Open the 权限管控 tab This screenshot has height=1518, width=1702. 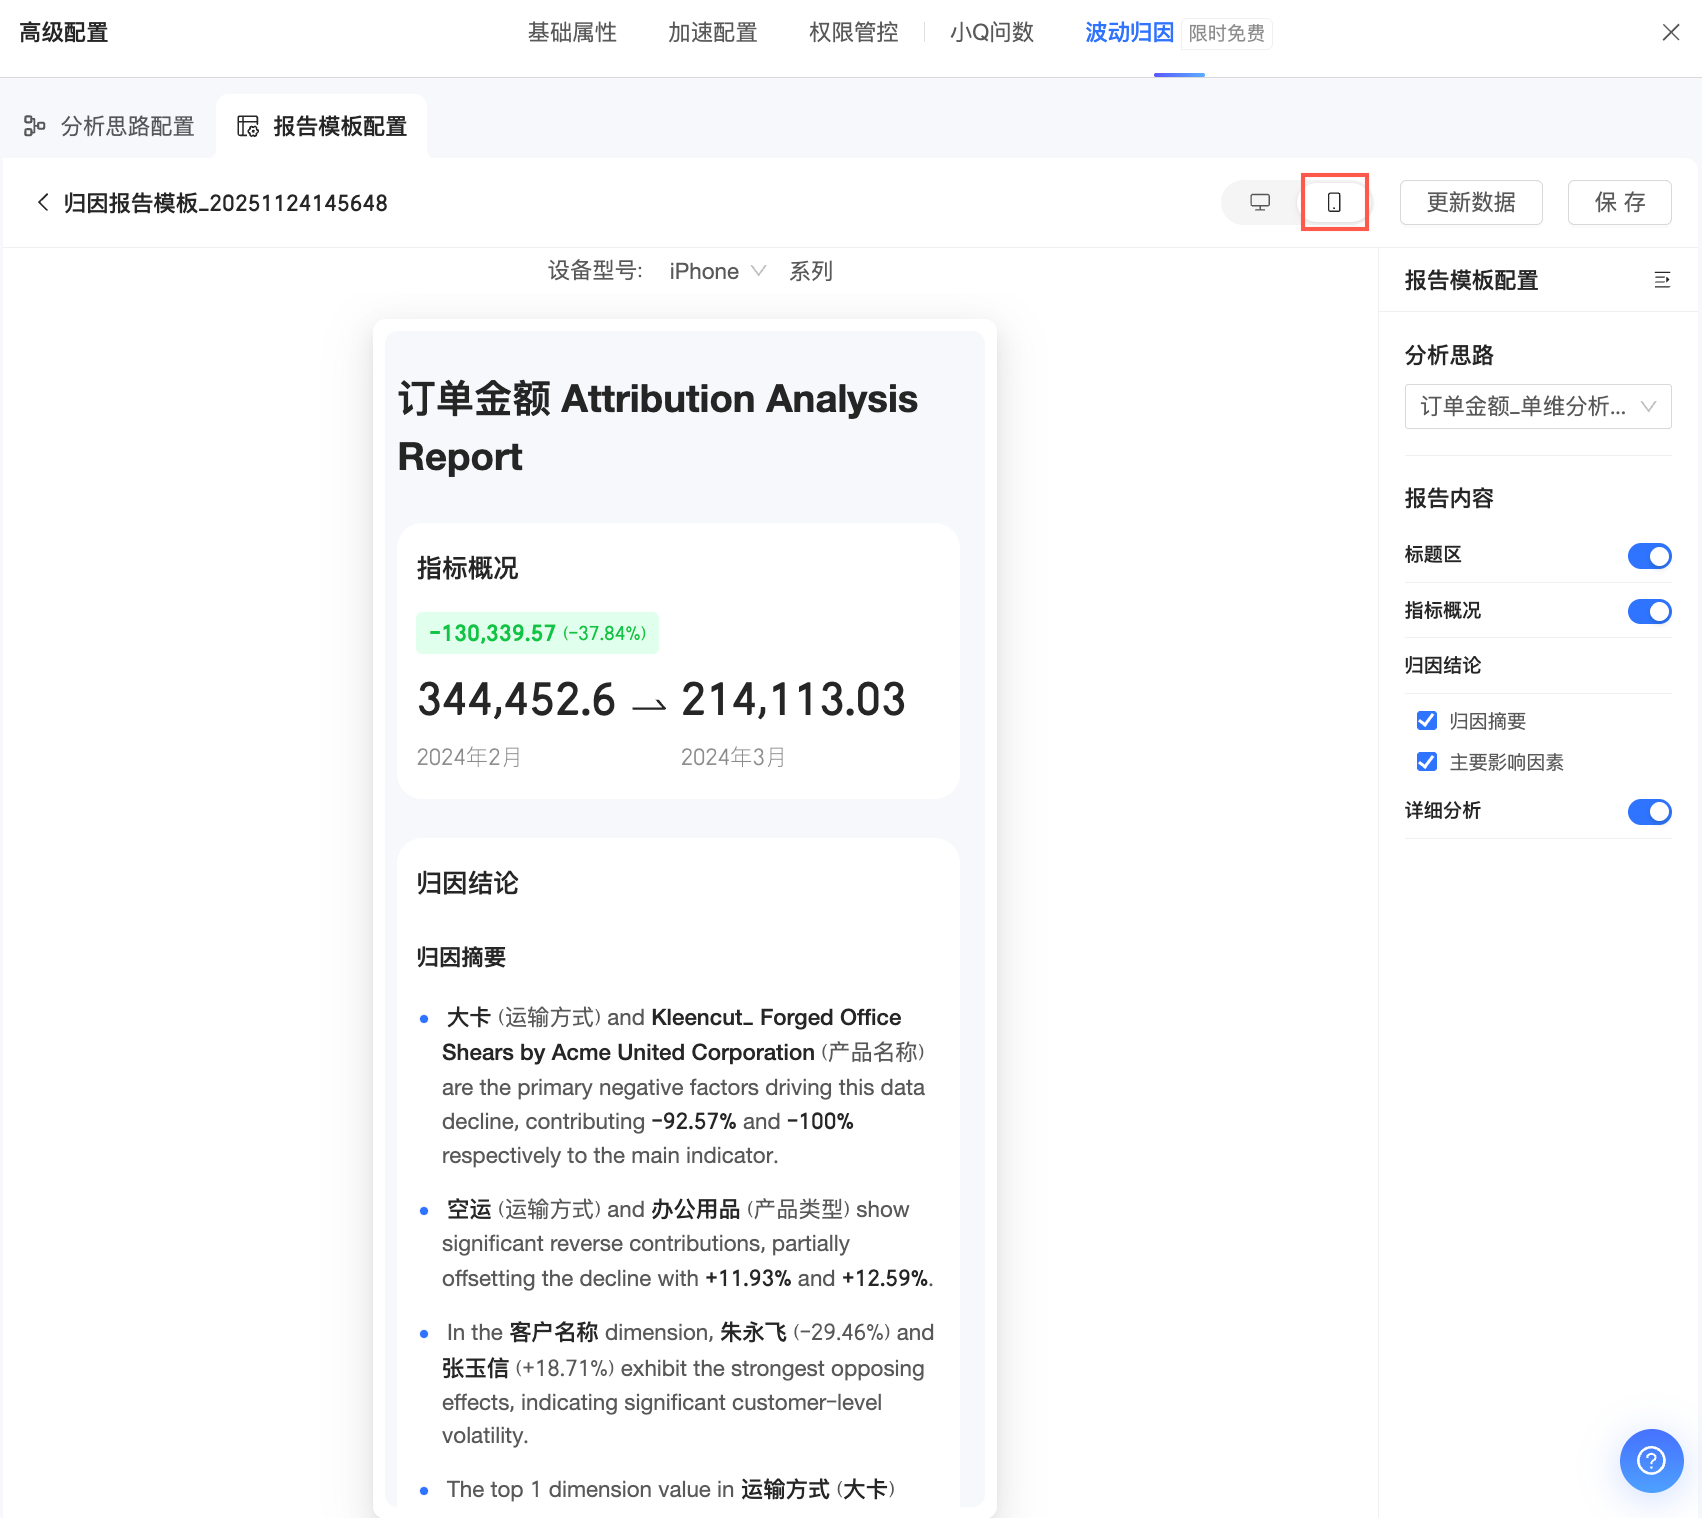pos(853,33)
